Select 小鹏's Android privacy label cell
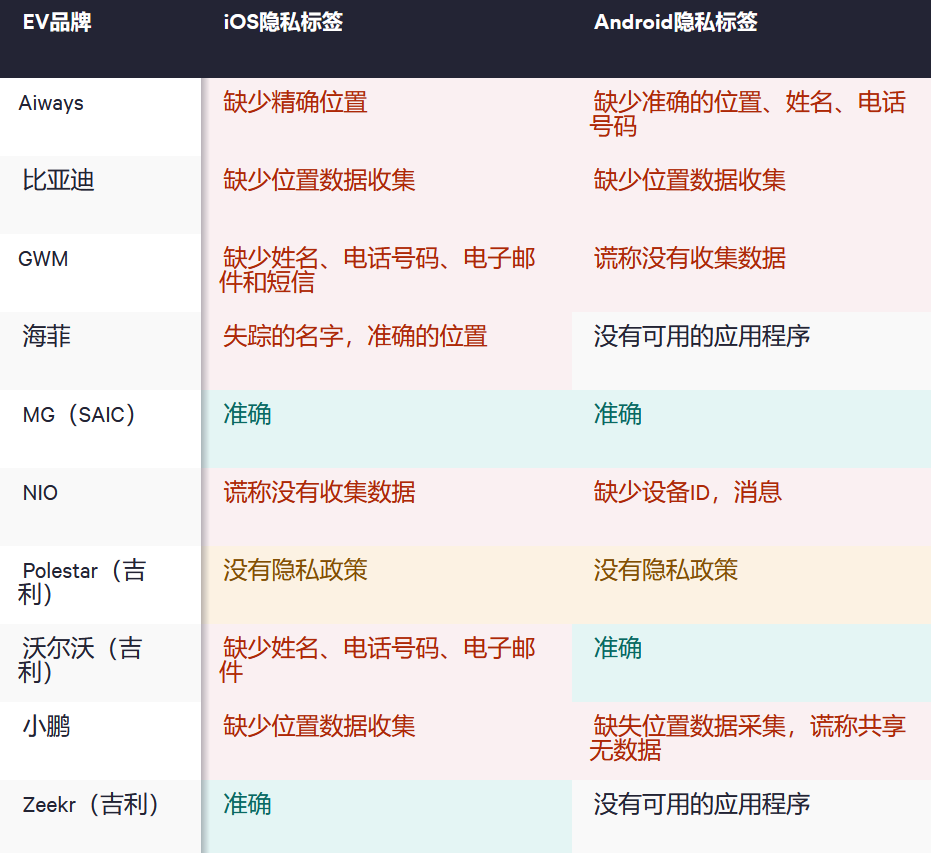 point(748,738)
